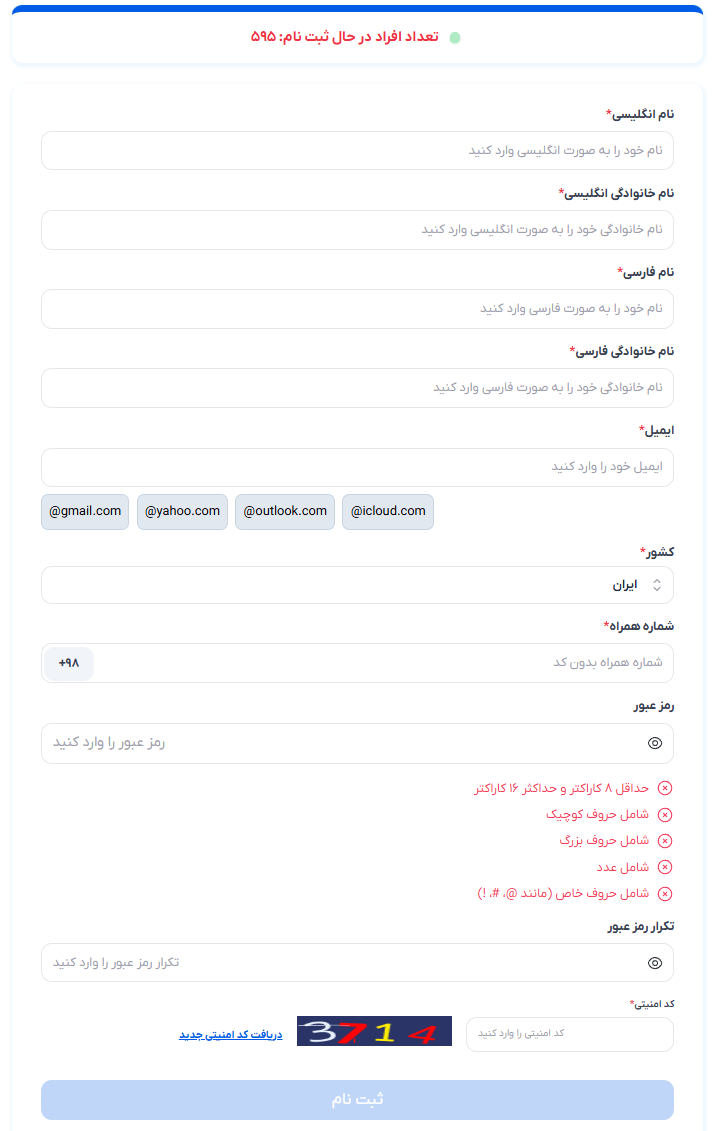This screenshot has height=1131, width=721.
Task: Pick the @outlook.com email suffix
Action: point(285,511)
